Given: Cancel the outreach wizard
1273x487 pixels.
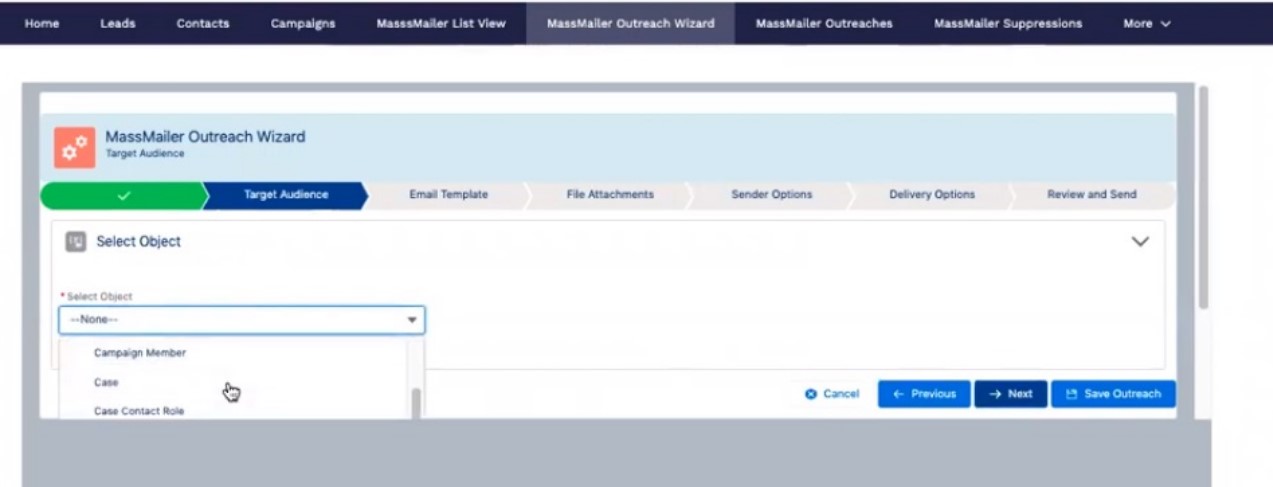Looking at the screenshot, I should click(x=832, y=394).
